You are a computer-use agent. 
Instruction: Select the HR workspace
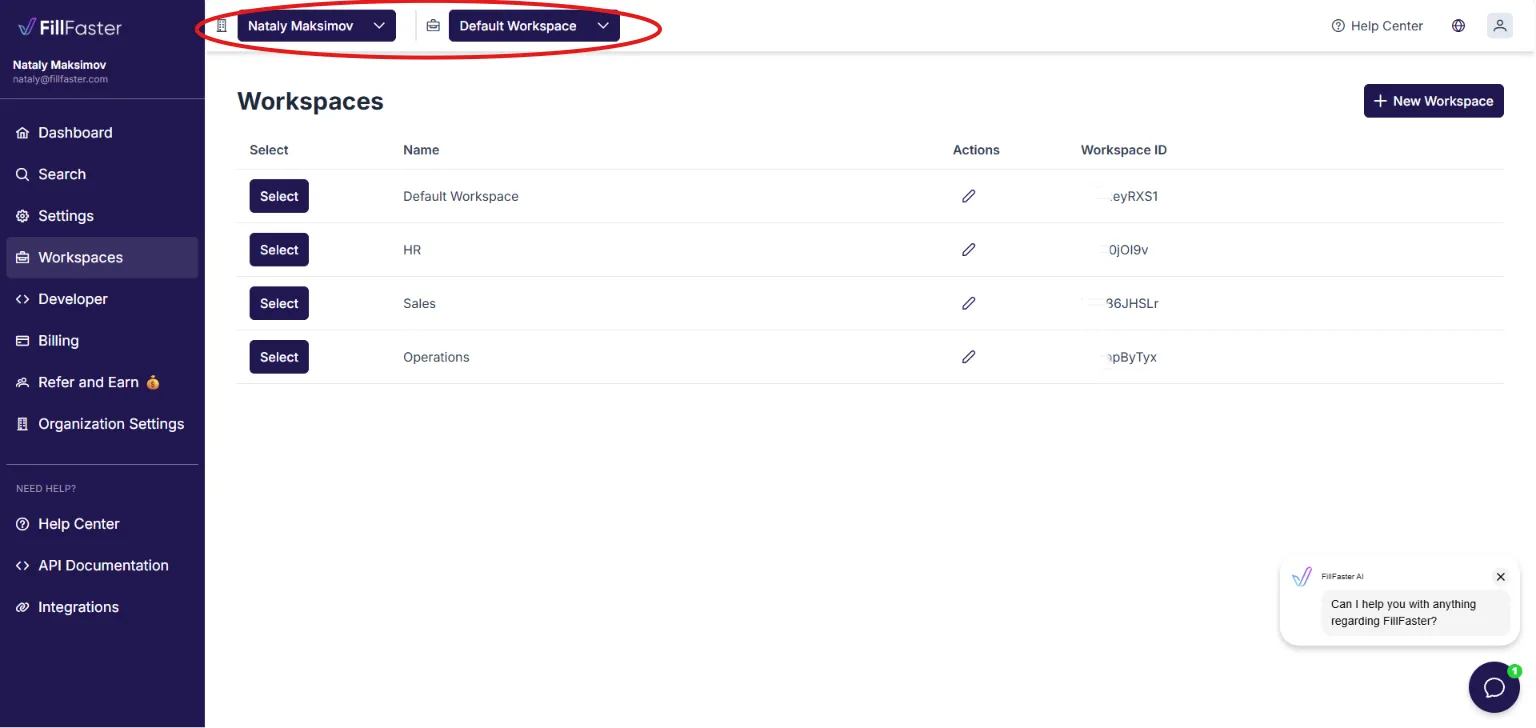tap(279, 250)
